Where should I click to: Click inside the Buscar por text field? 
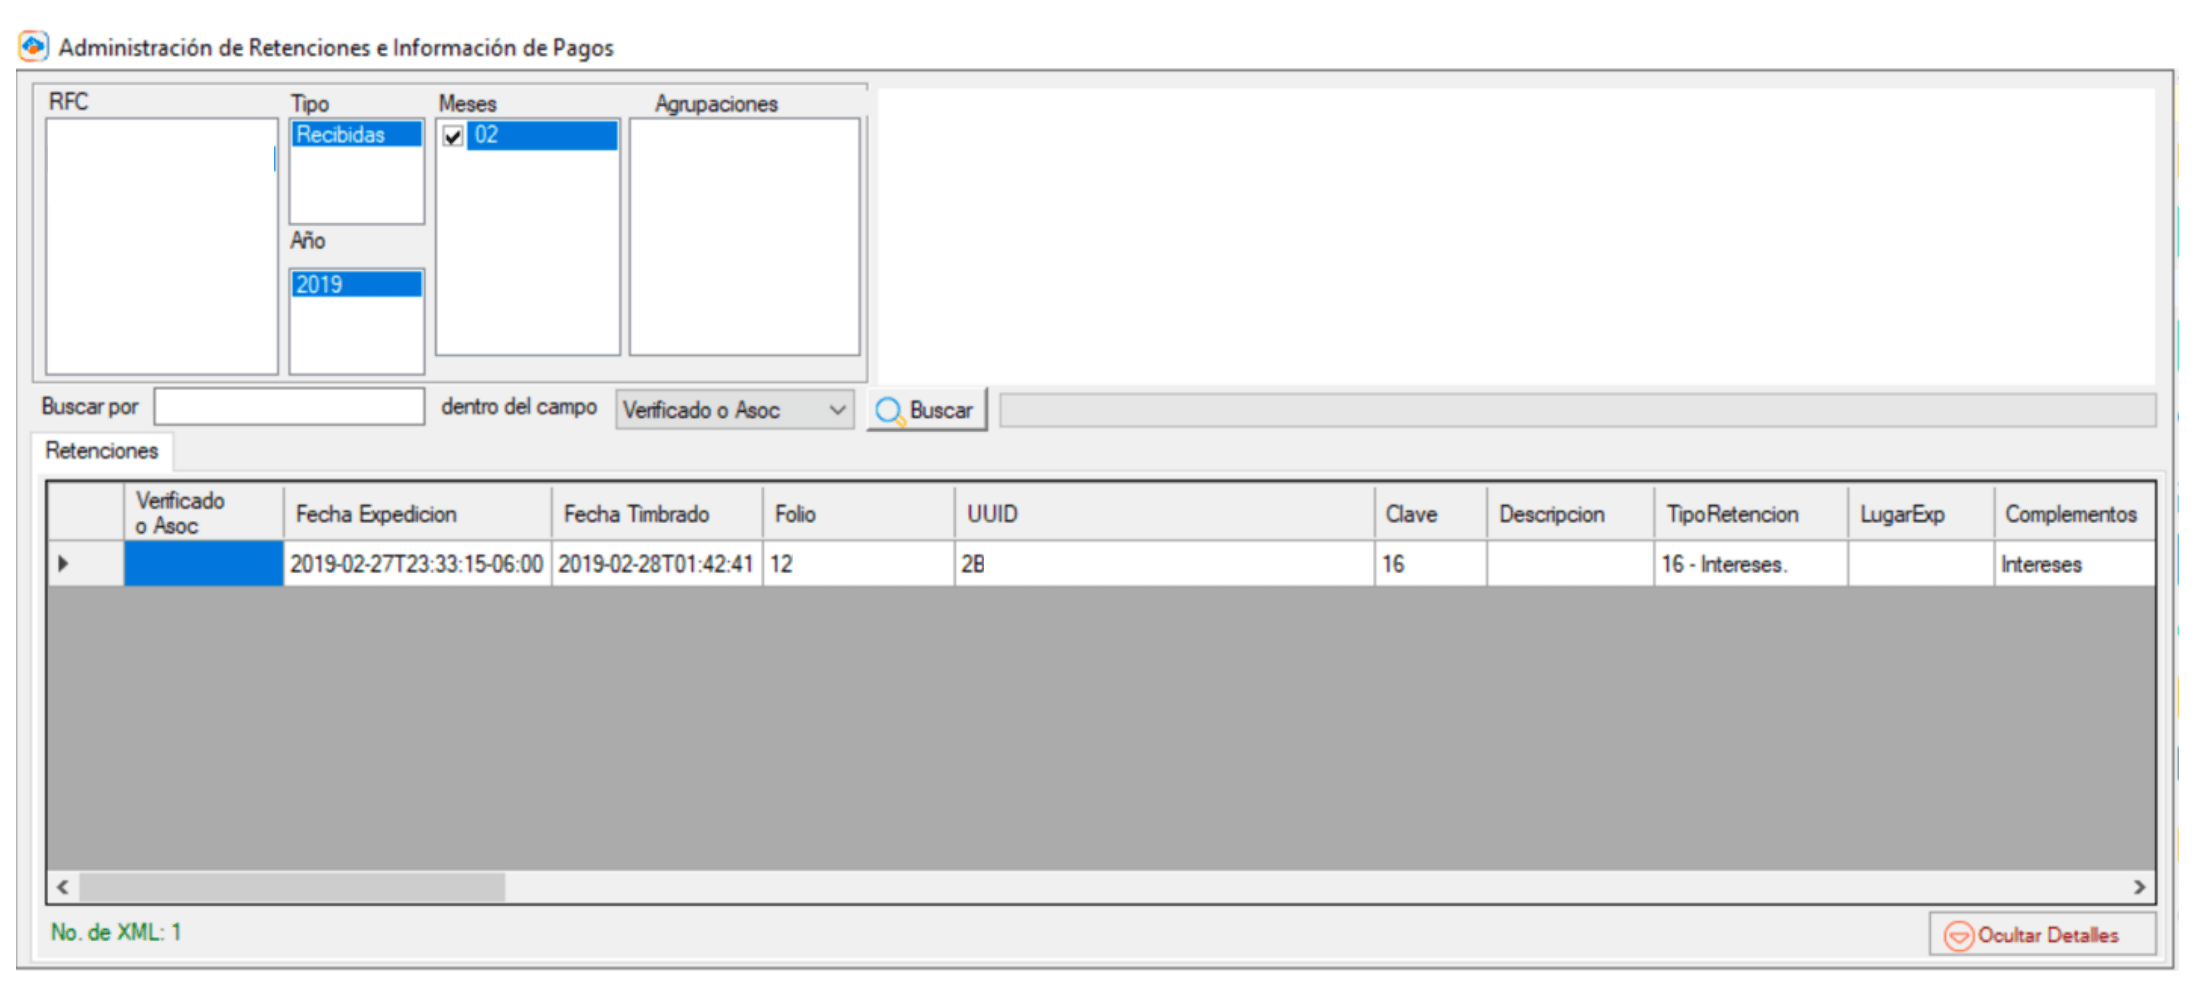pyautogui.click(x=288, y=406)
